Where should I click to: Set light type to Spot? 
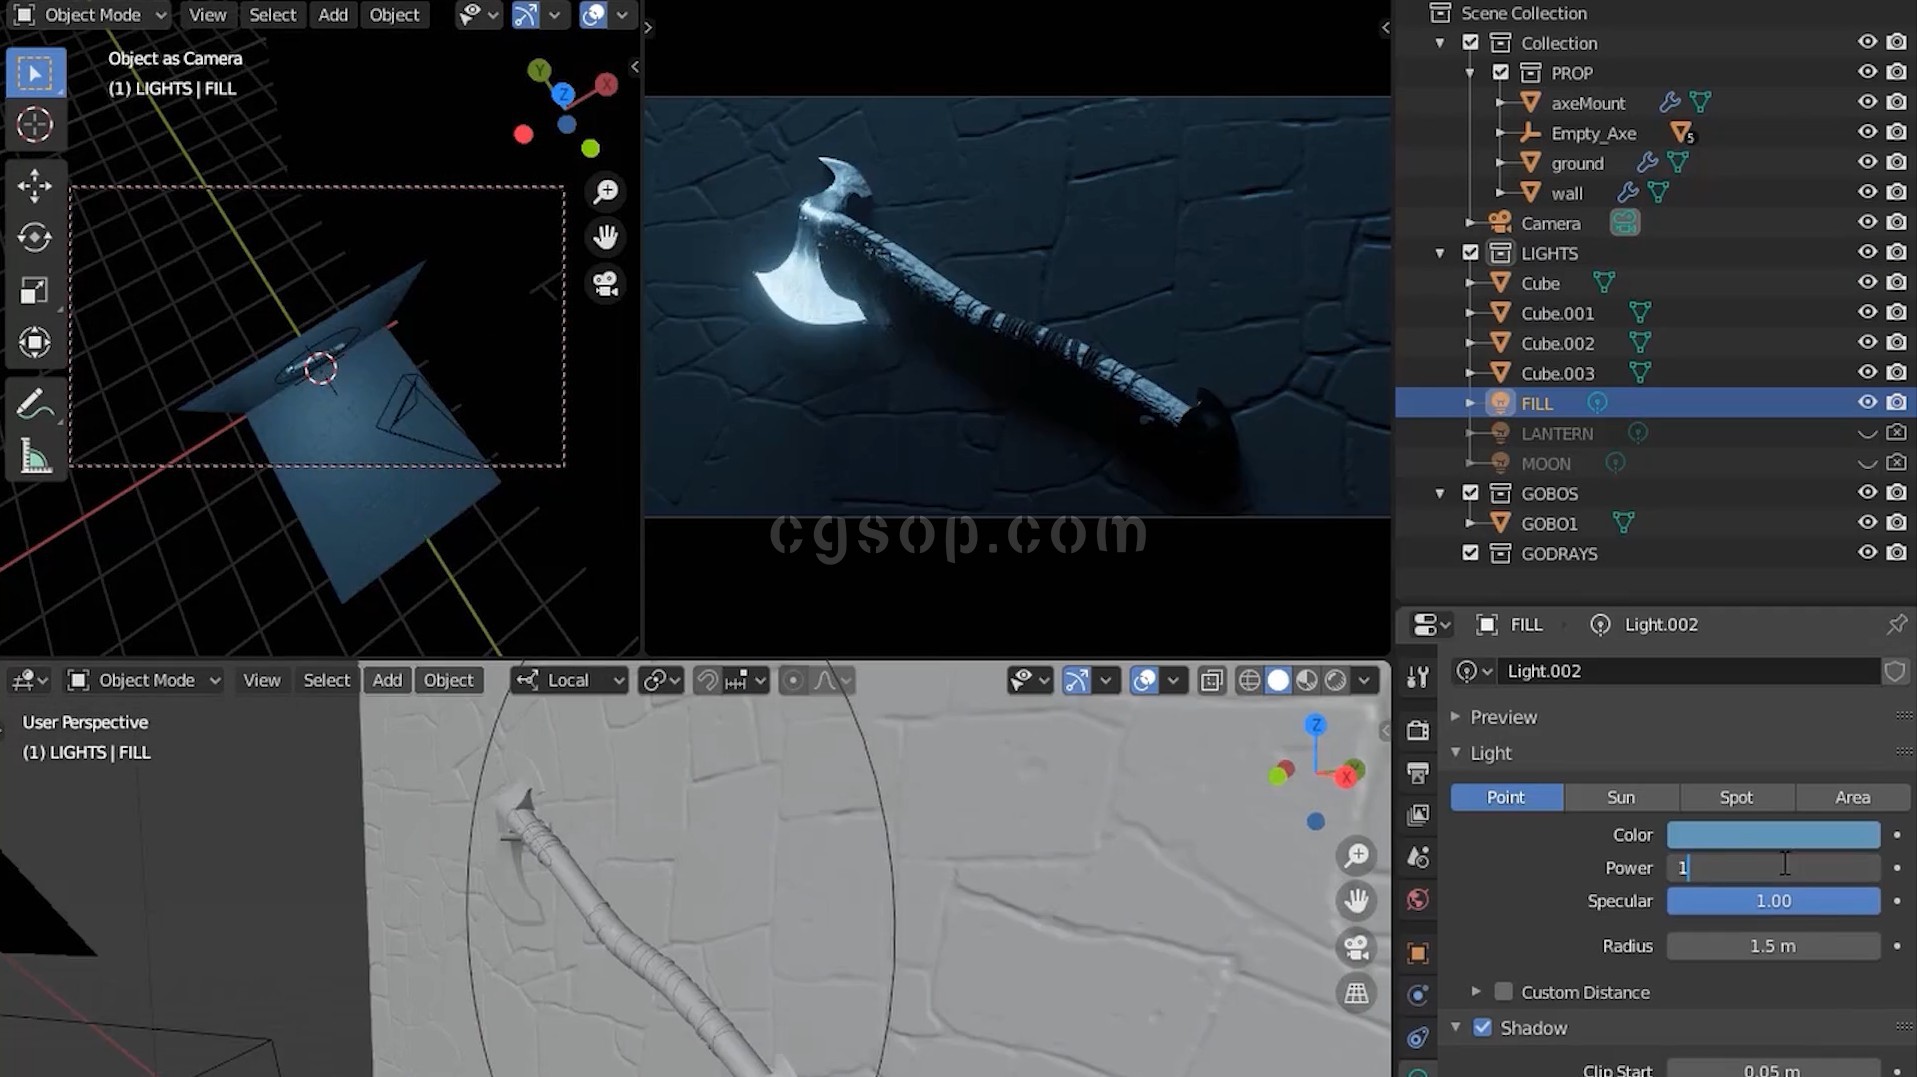1736,798
